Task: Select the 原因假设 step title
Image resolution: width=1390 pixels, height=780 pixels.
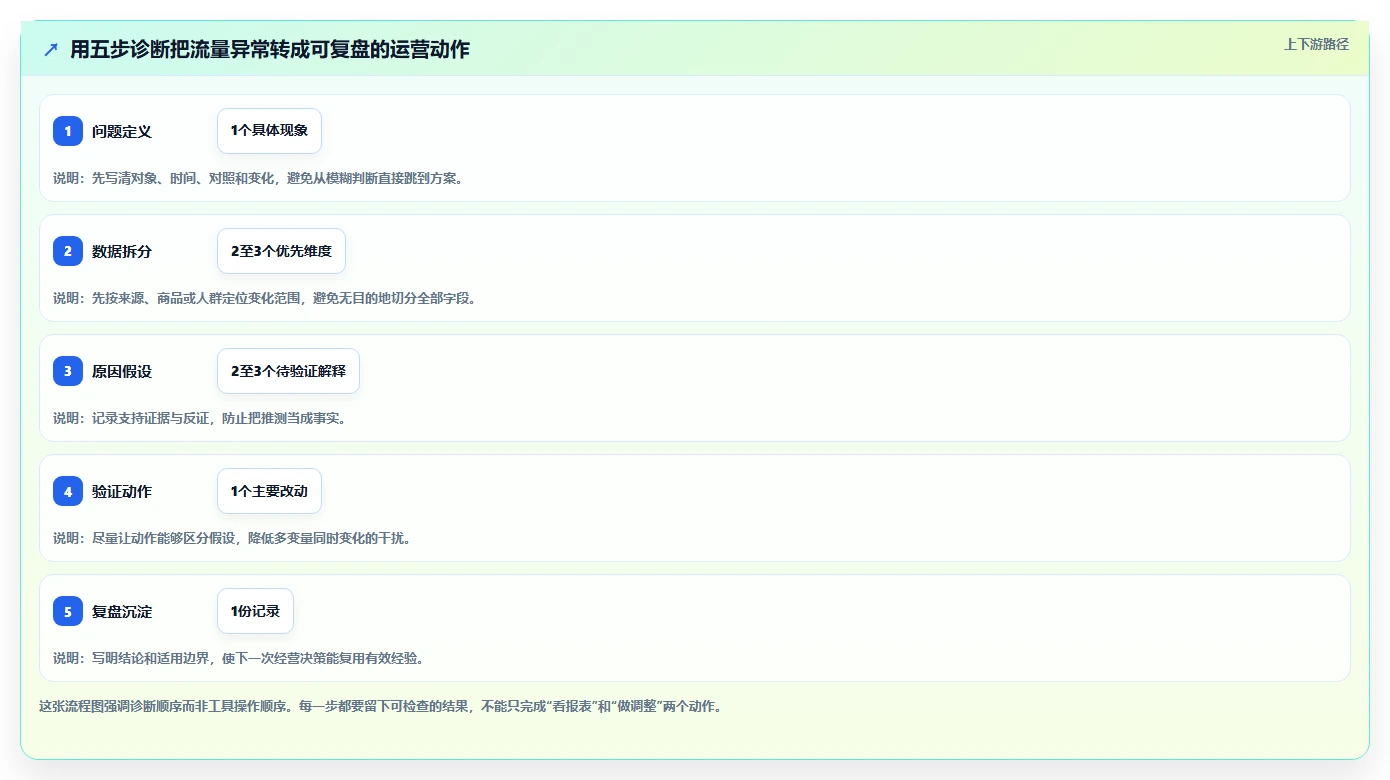Action: click(x=122, y=371)
